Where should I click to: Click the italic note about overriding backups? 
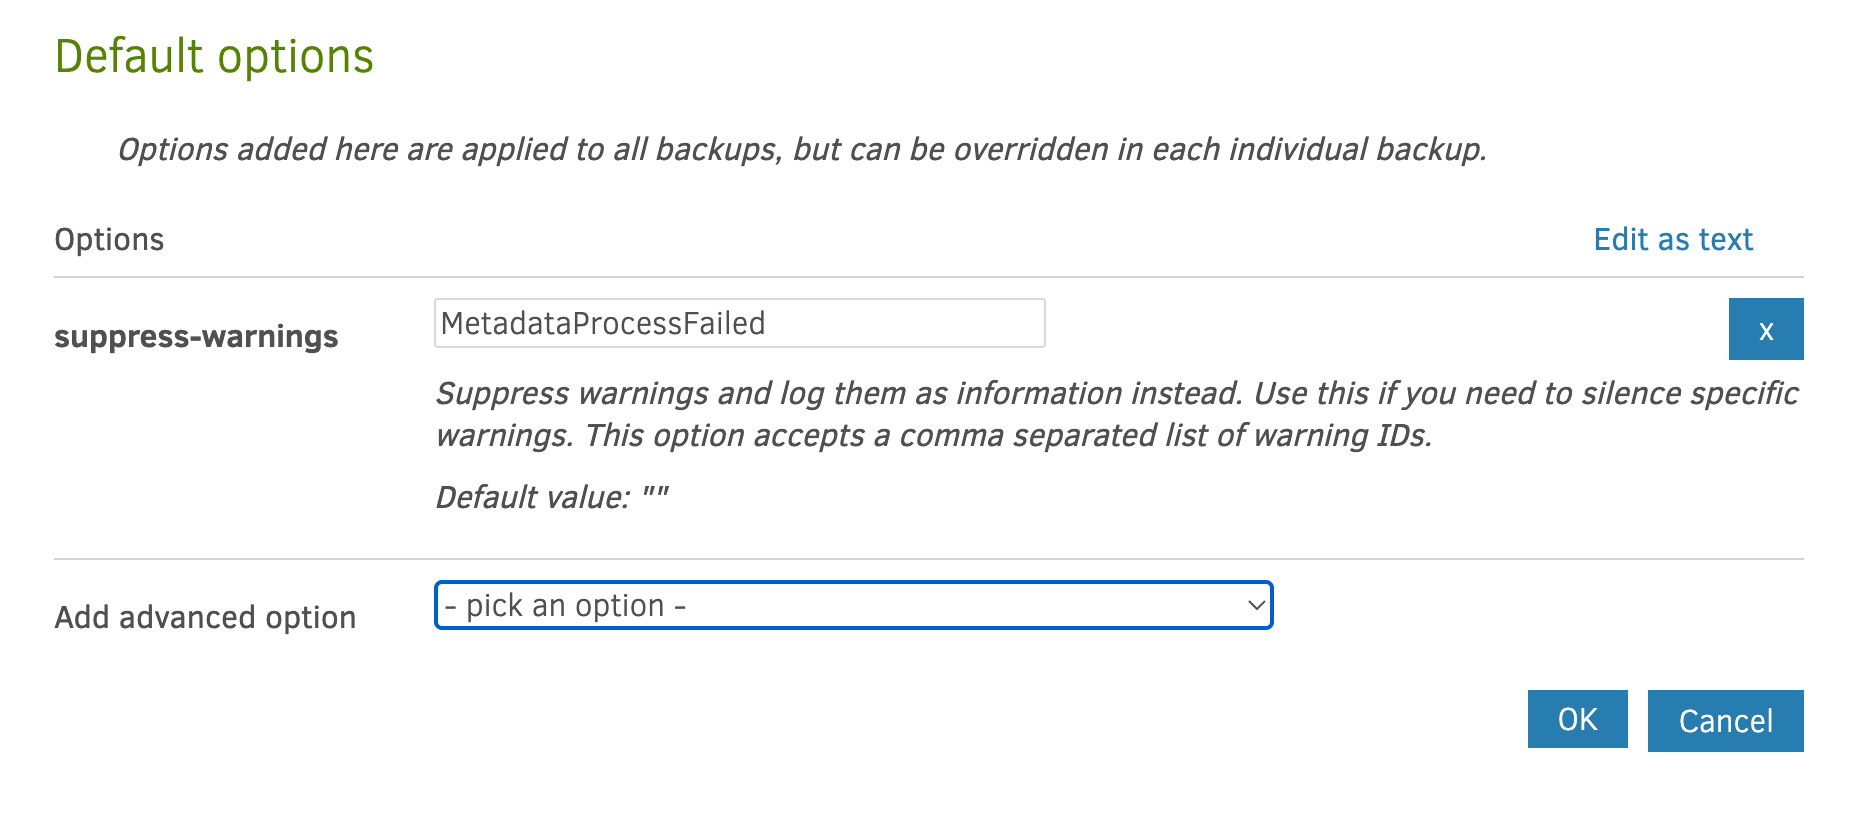pyautogui.click(x=802, y=149)
